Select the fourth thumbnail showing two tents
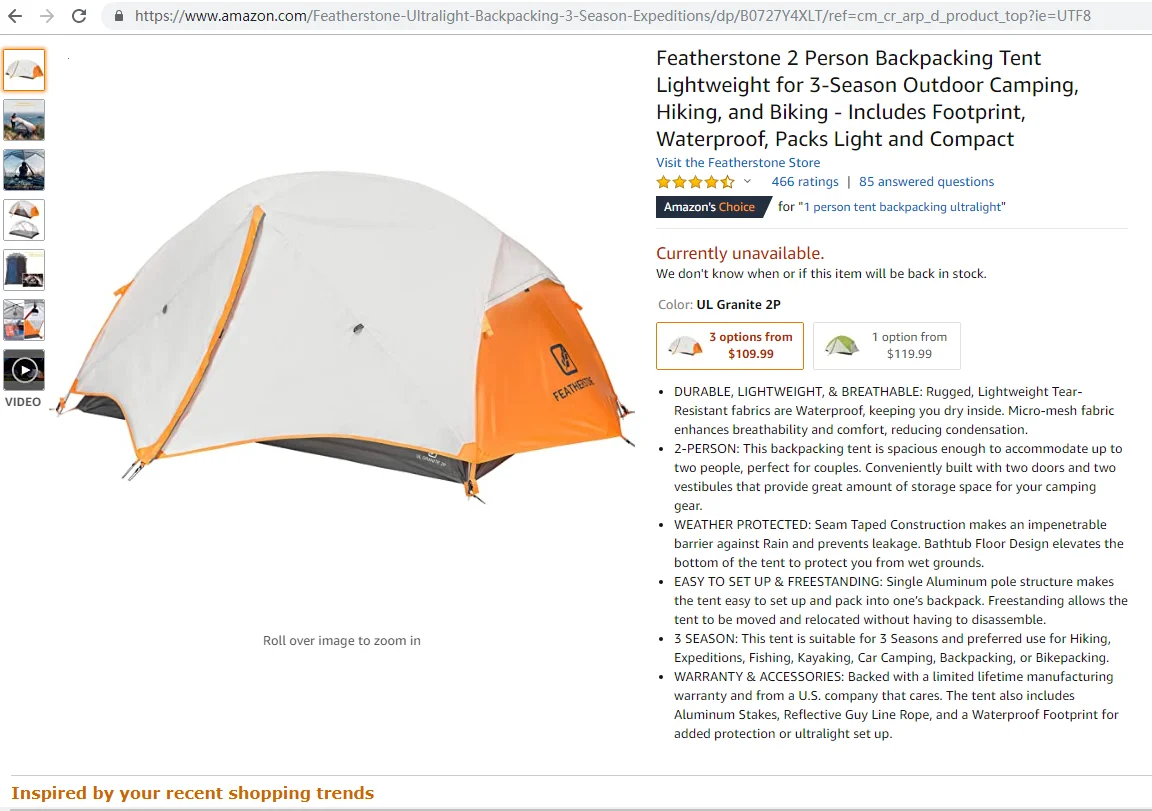1152x811 pixels. [24, 220]
